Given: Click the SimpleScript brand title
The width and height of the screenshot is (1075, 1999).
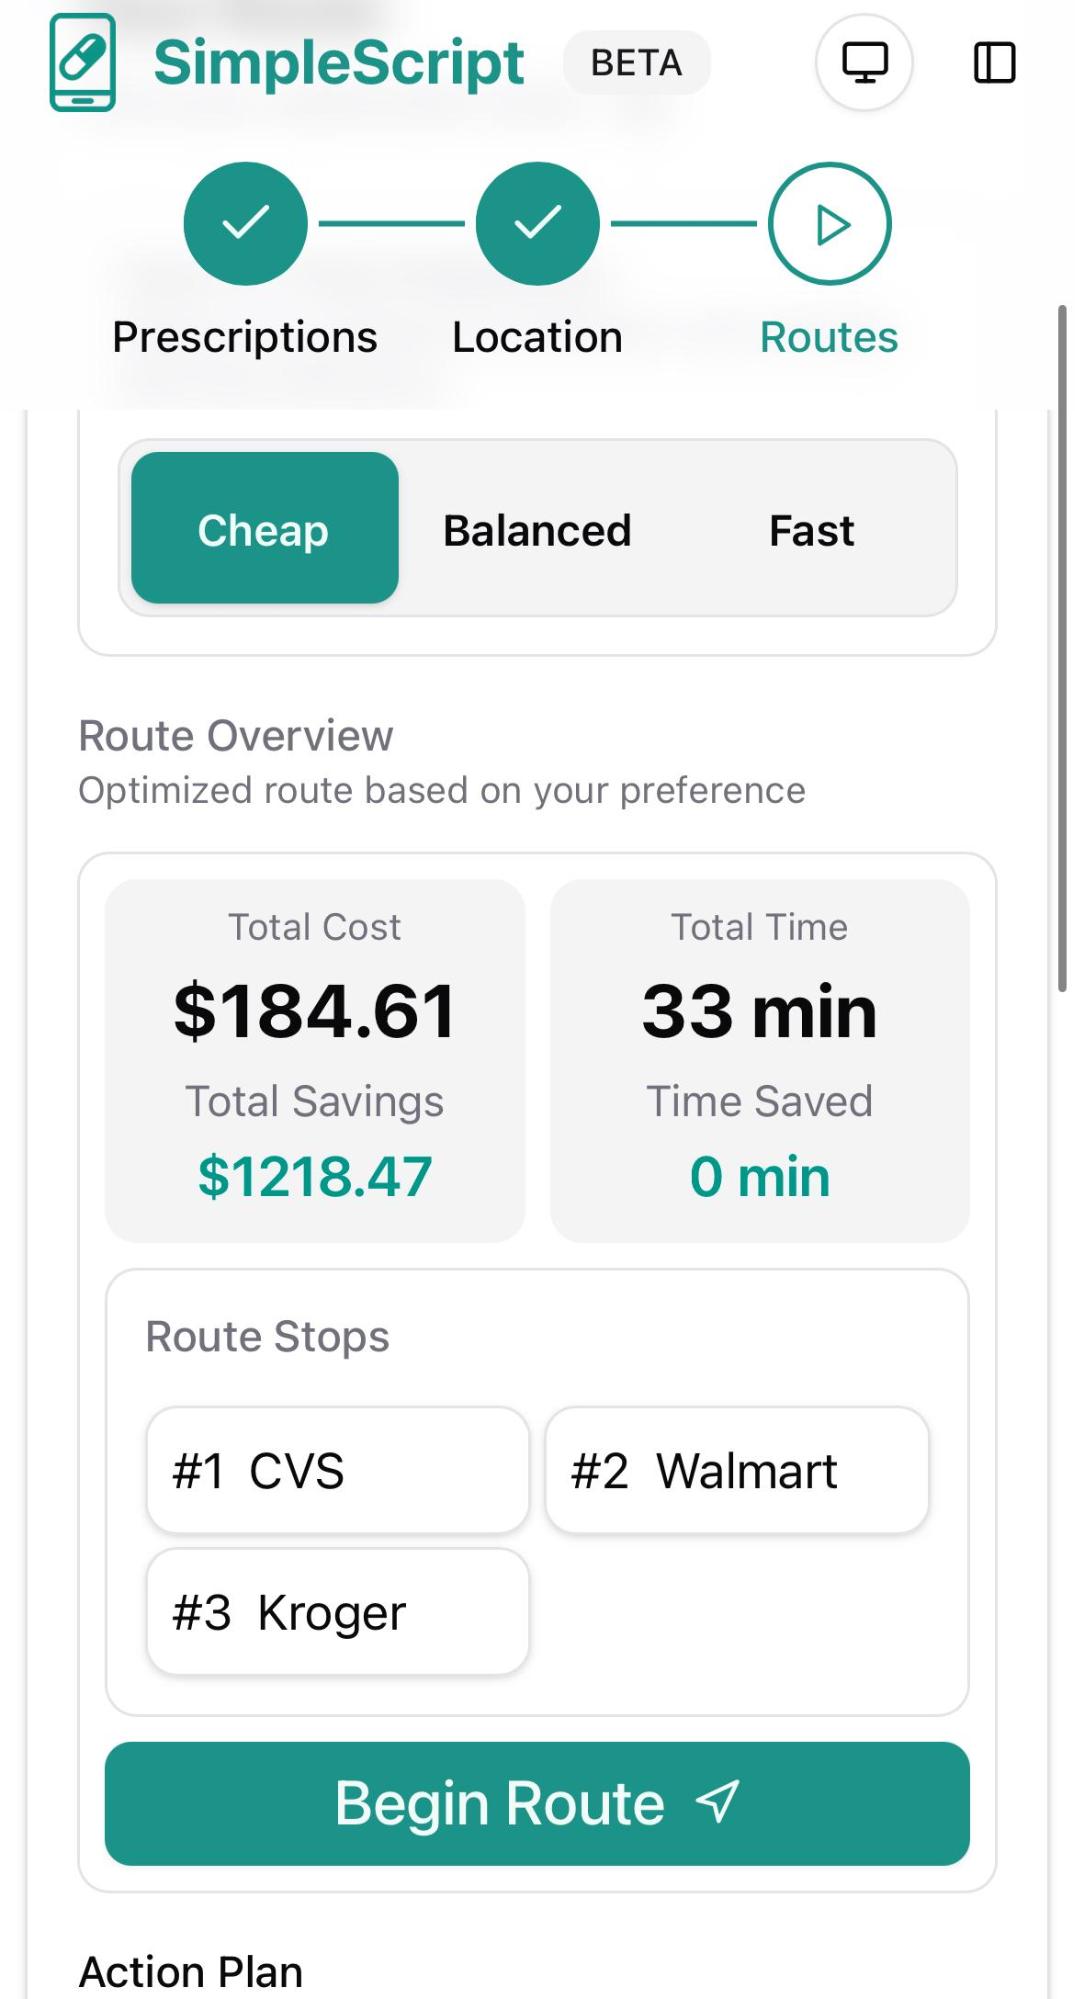Looking at the screenshot, I should [339, 62].
